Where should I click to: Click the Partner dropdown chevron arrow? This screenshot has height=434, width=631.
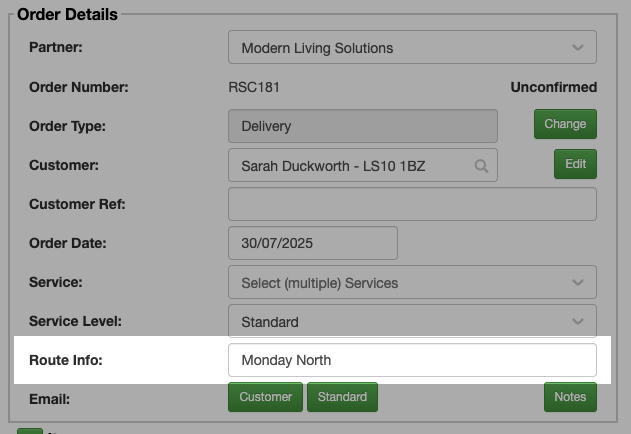tap(577, 48)
